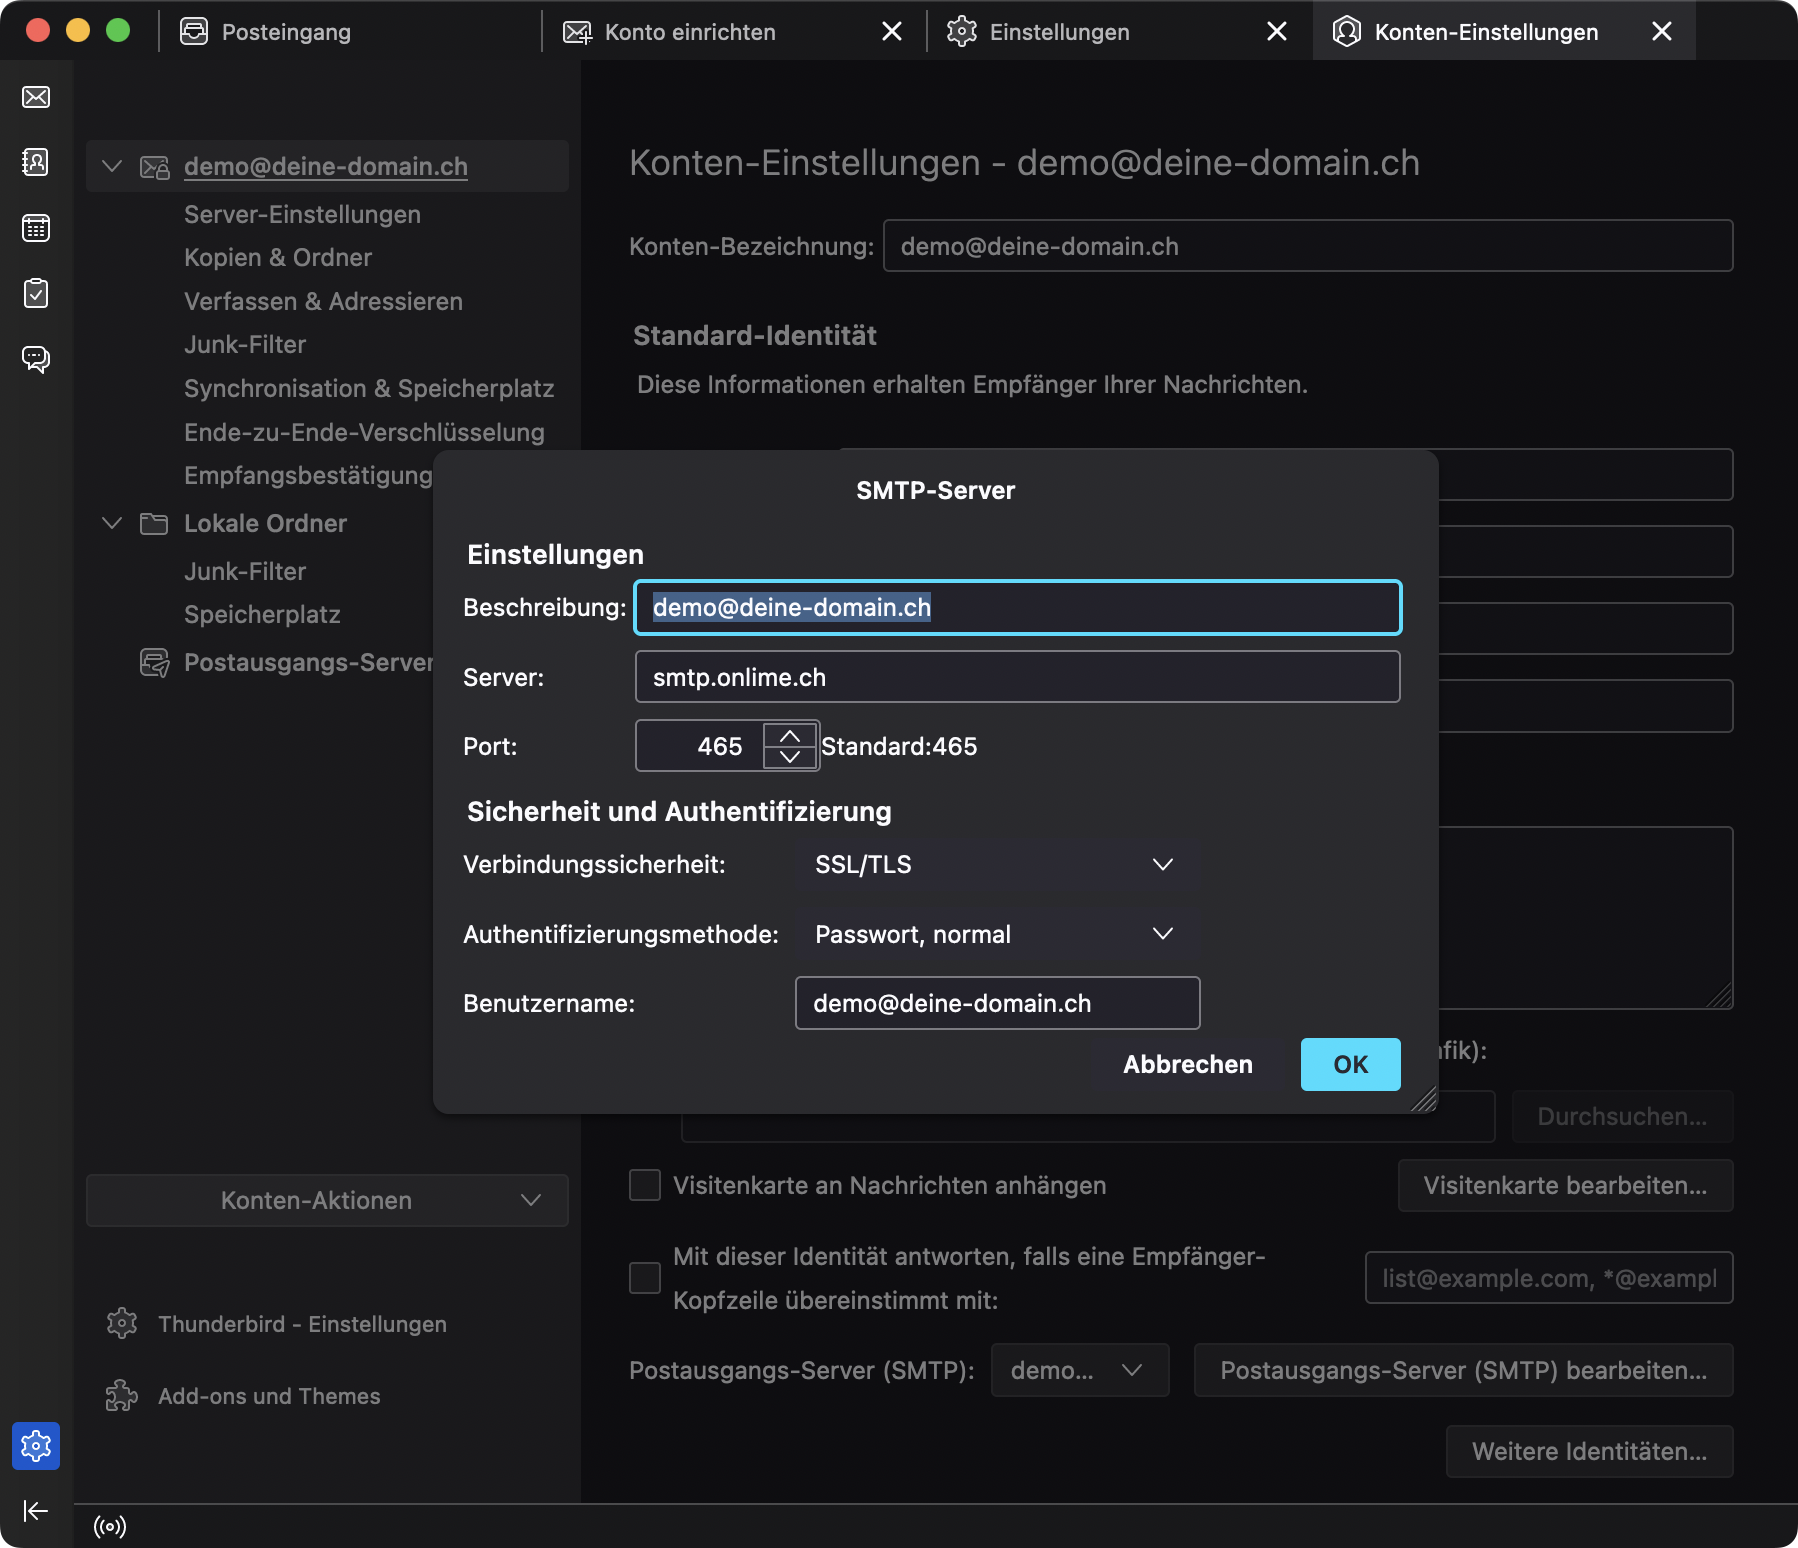The width and height of the screenshot is (1798, 1548).
Task: Collapse the demo@deine-domain.ch account tree
Action: [x=112, y=166]
